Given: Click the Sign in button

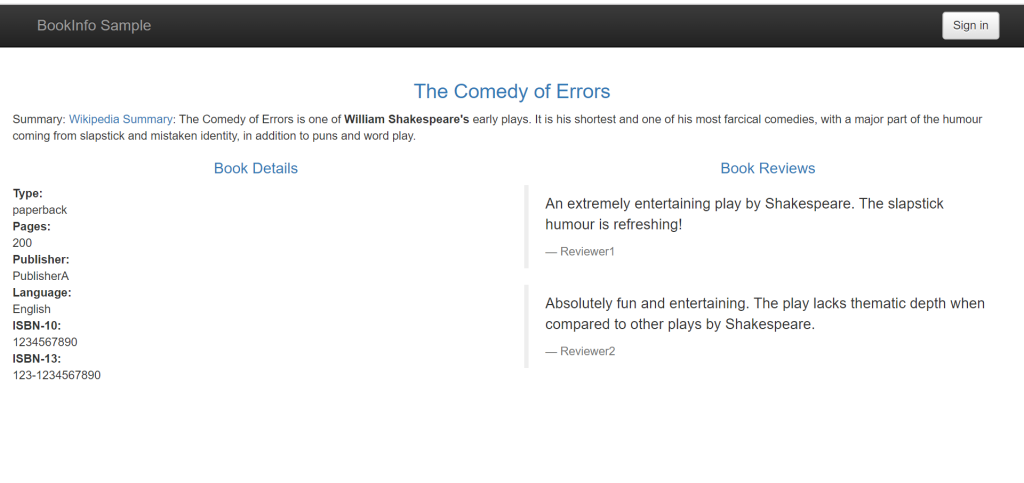Looking at the screenshot, I should tap(970, 26).
